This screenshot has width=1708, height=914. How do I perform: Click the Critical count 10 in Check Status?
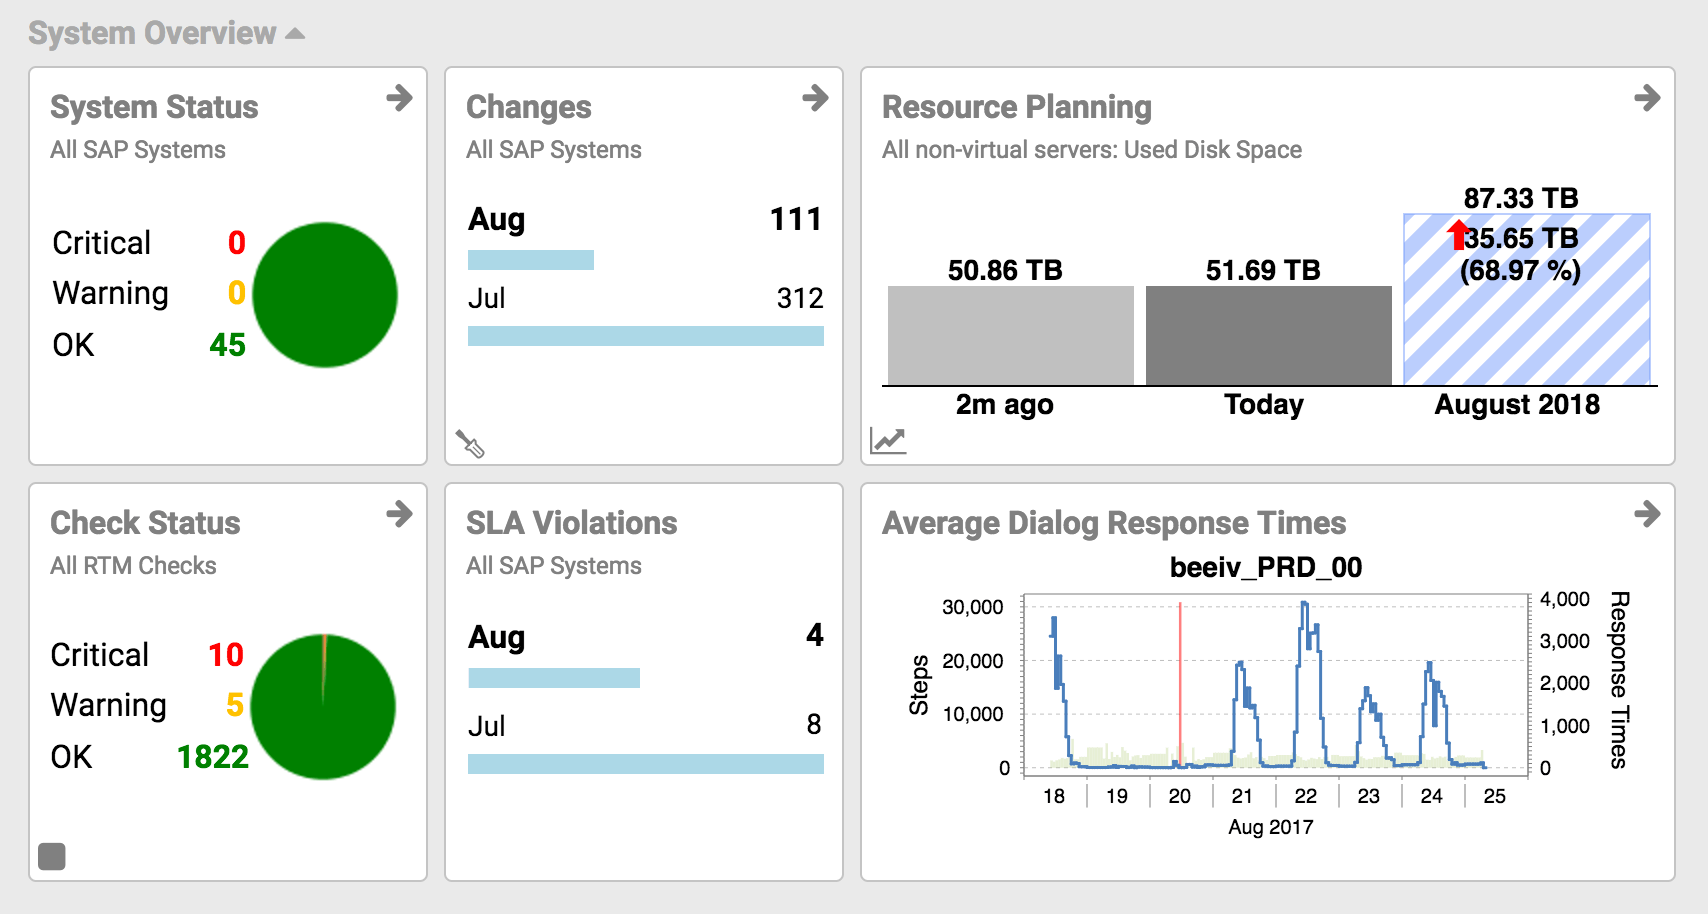click(226, 655)
